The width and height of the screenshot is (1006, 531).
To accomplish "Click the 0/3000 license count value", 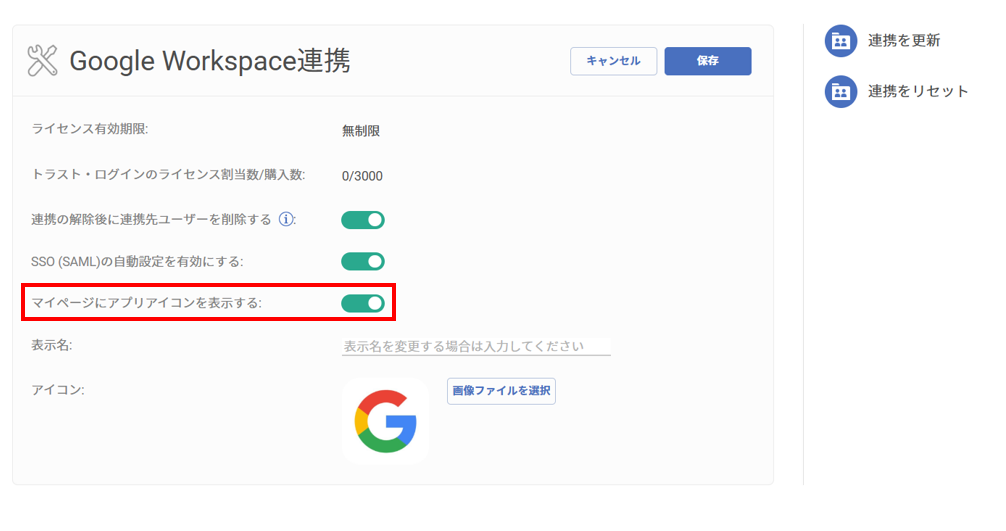I will (x=362, y=176).
